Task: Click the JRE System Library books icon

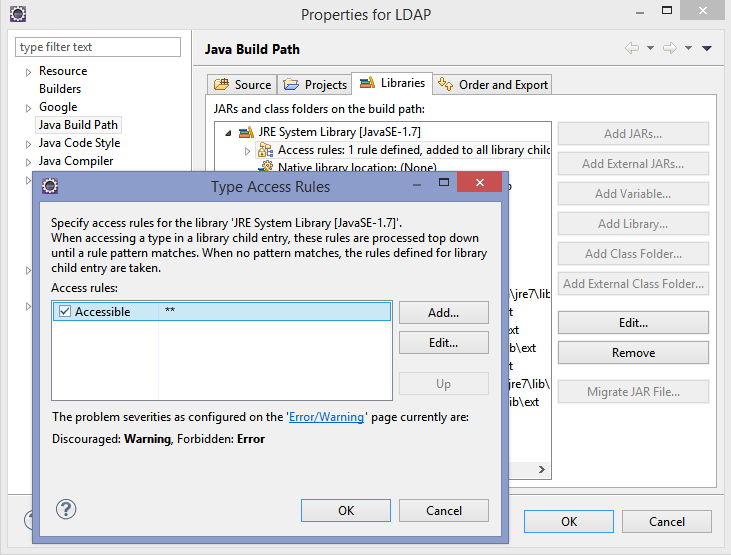Action: coord(246,132)
